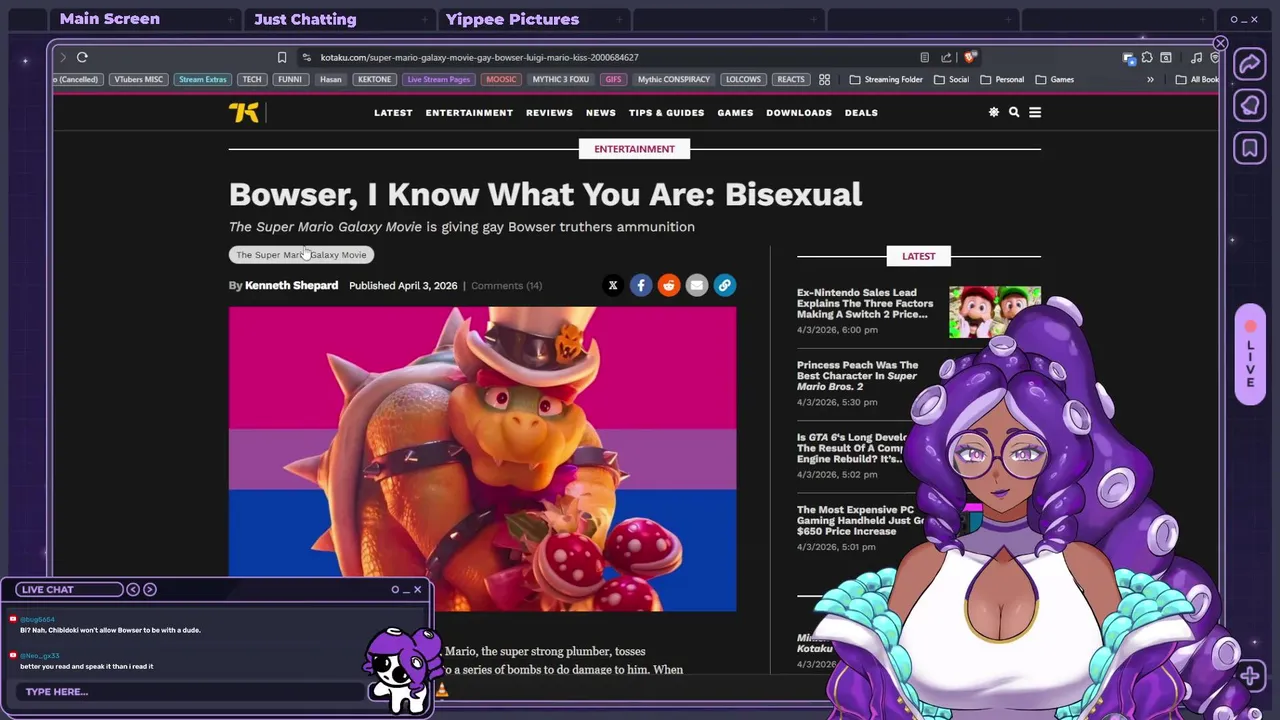The width and height of the screenshot is (1280, 720).
Task: Open the VTubers MISC bookmark
Action: [138, 80]
